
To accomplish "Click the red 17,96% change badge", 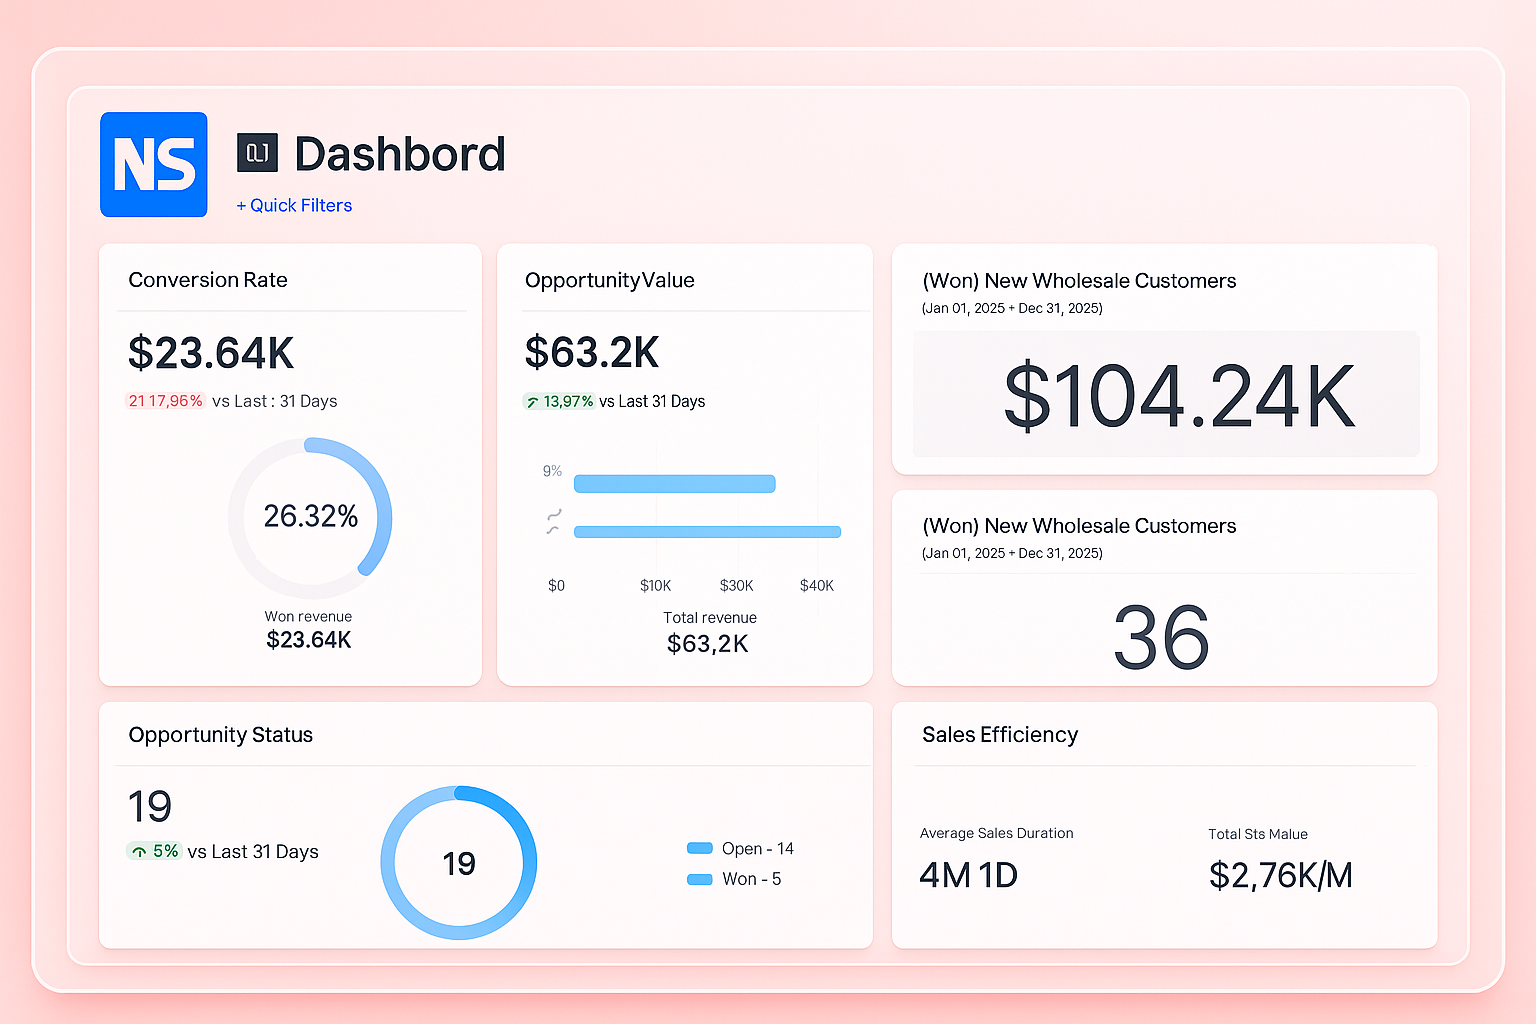I will (x=165, y=401).
